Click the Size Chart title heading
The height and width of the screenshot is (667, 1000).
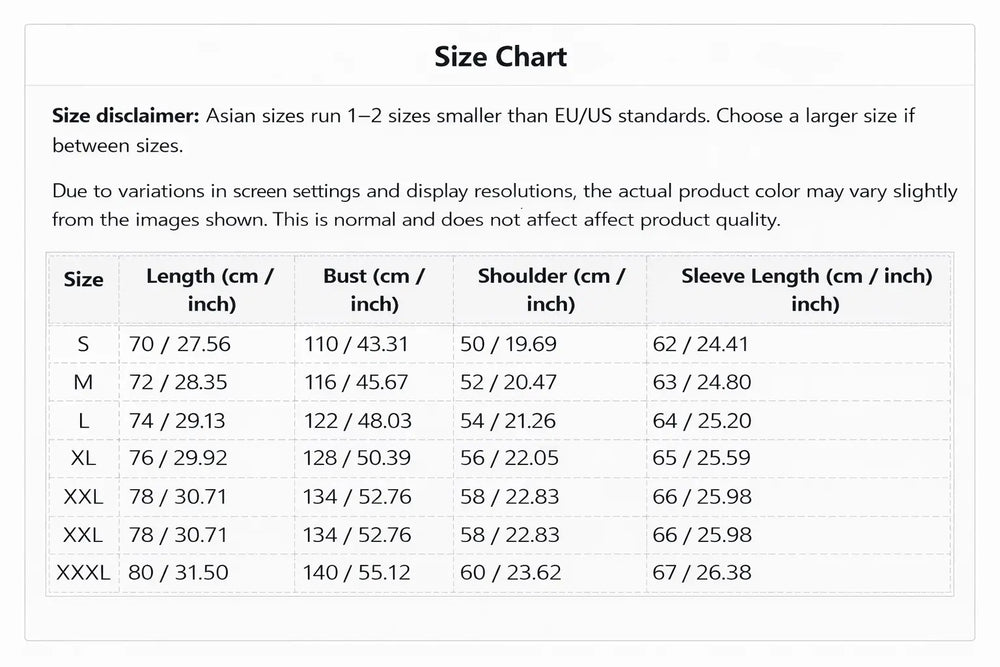pos(500,56)
